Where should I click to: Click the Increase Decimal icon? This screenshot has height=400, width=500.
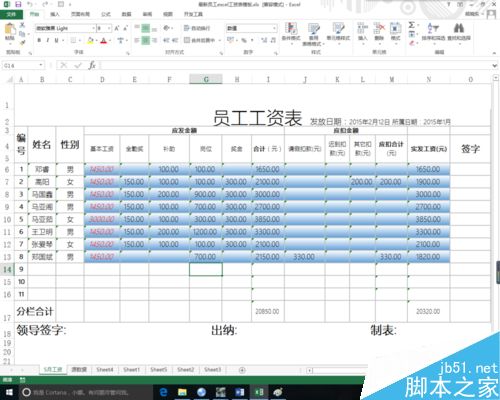[264, 40]
